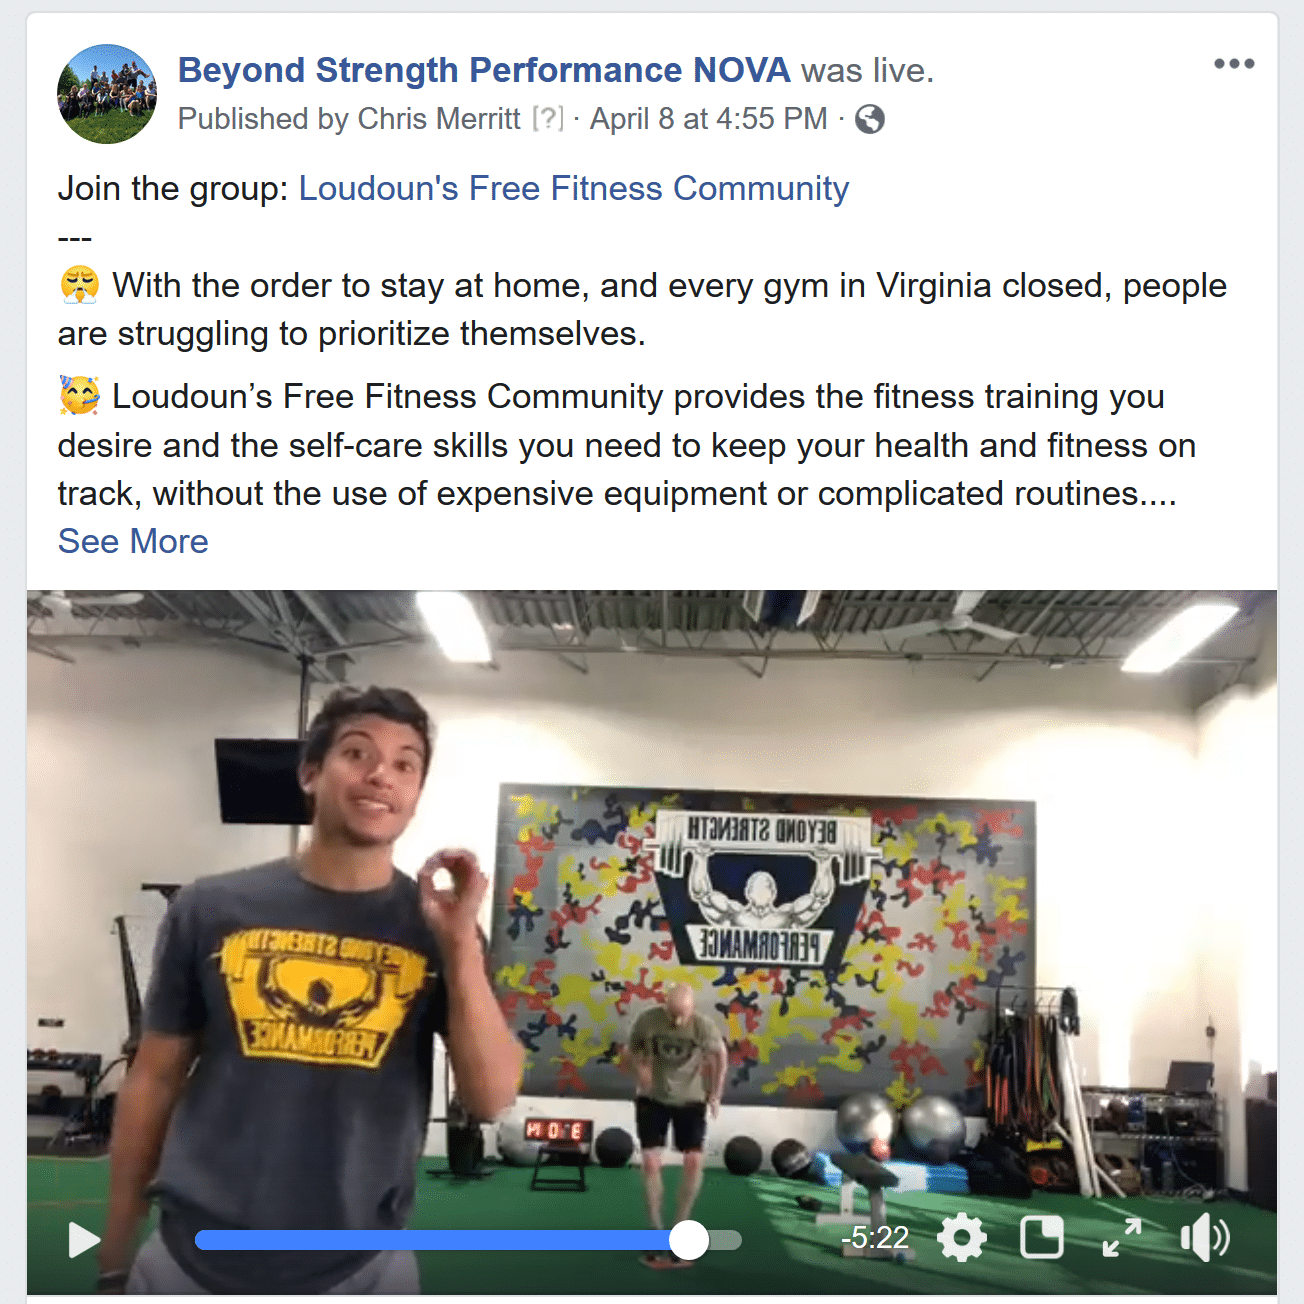Open the April 8 at 4:55 PM timestamp
The height and width of the screenshot is (1304, 1304).
coord(709,119)
